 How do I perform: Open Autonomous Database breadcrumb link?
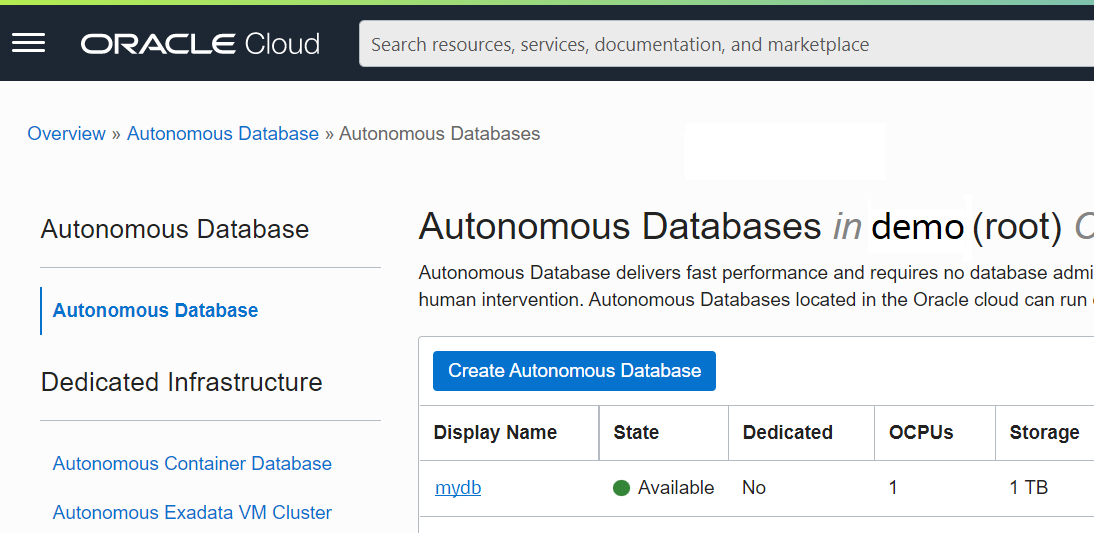point(222,134)
